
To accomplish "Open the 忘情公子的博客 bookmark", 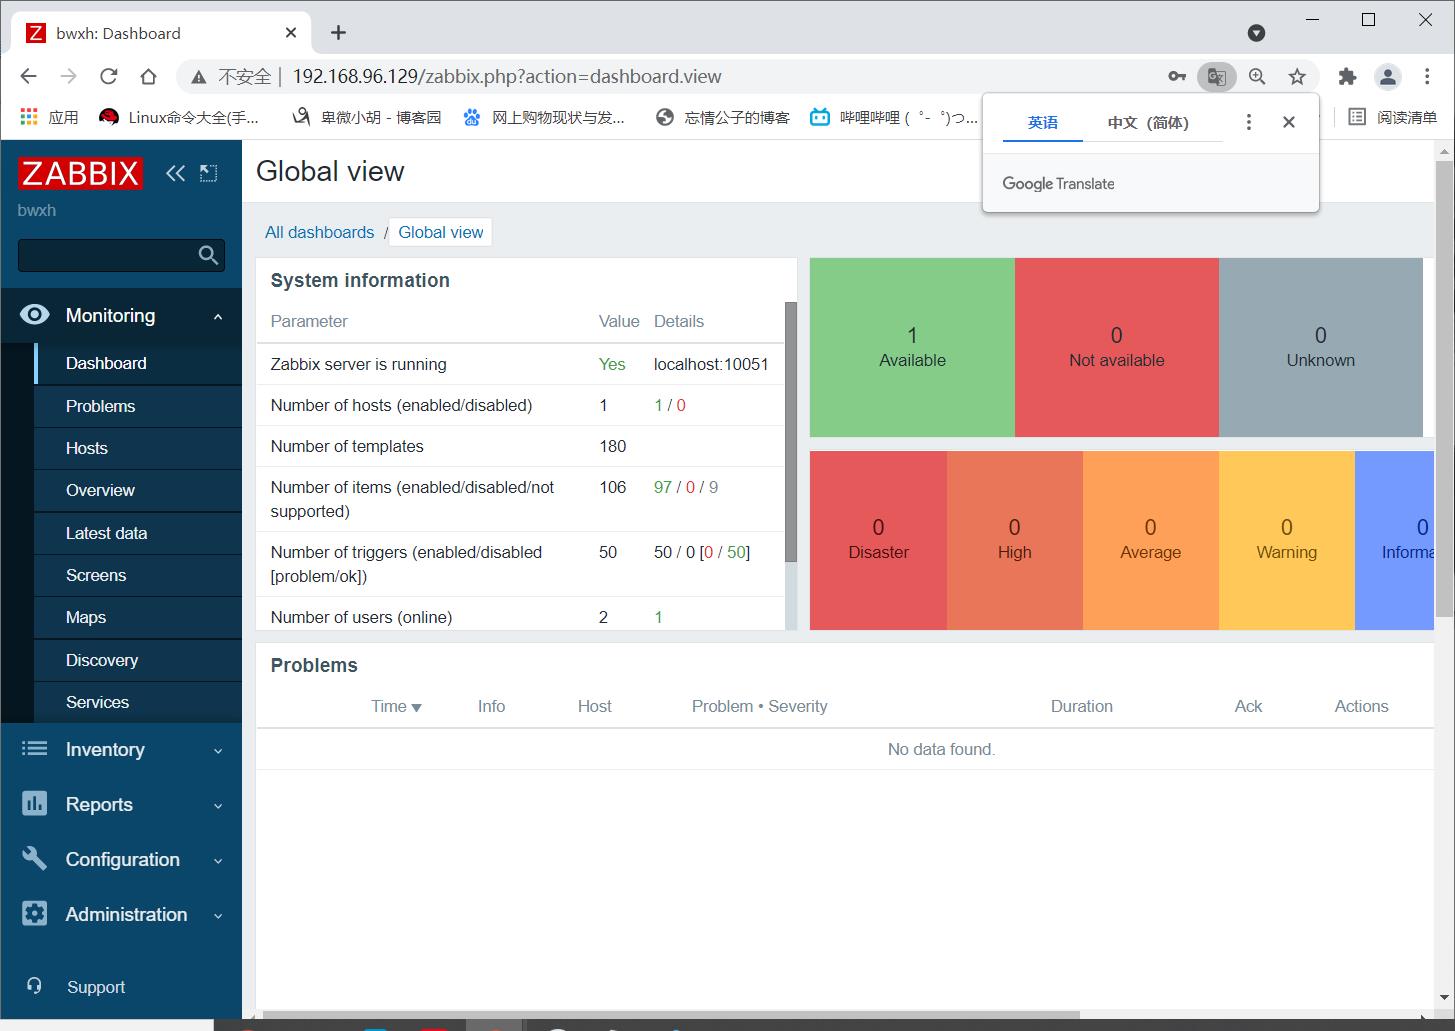I will (722, 117).
